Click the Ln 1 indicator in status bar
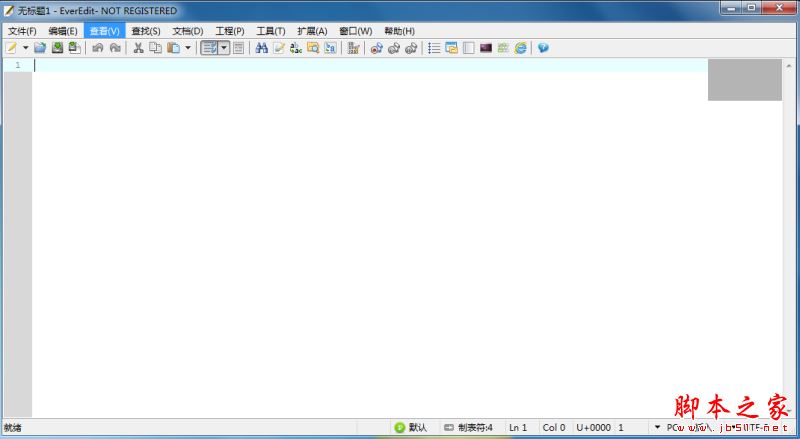Screen dimensions: 800x439 (x=518, y=428)
